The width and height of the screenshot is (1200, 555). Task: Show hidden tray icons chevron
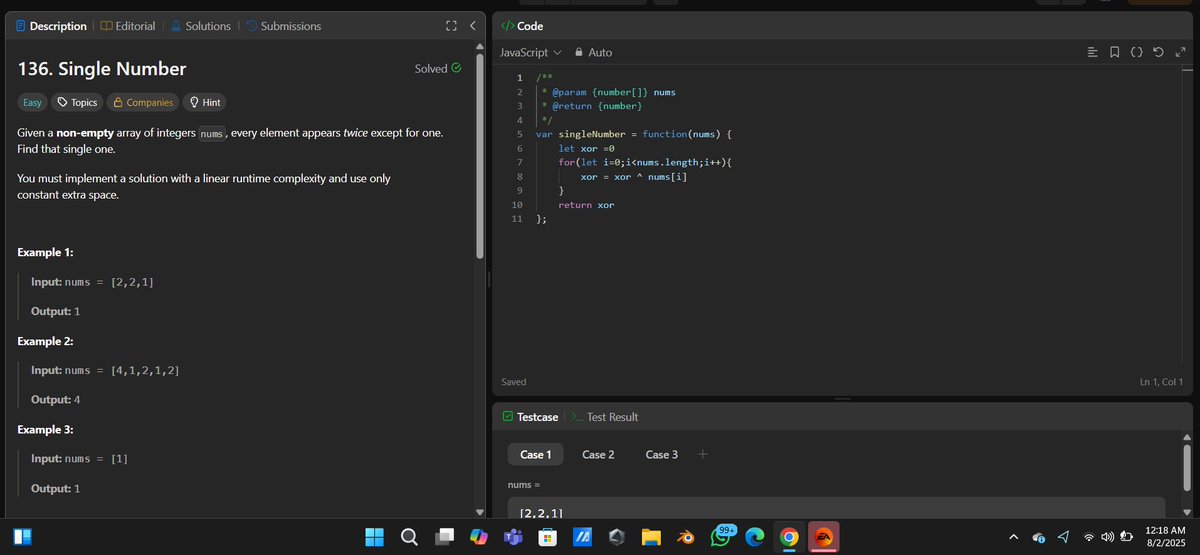coord(1014,537)
